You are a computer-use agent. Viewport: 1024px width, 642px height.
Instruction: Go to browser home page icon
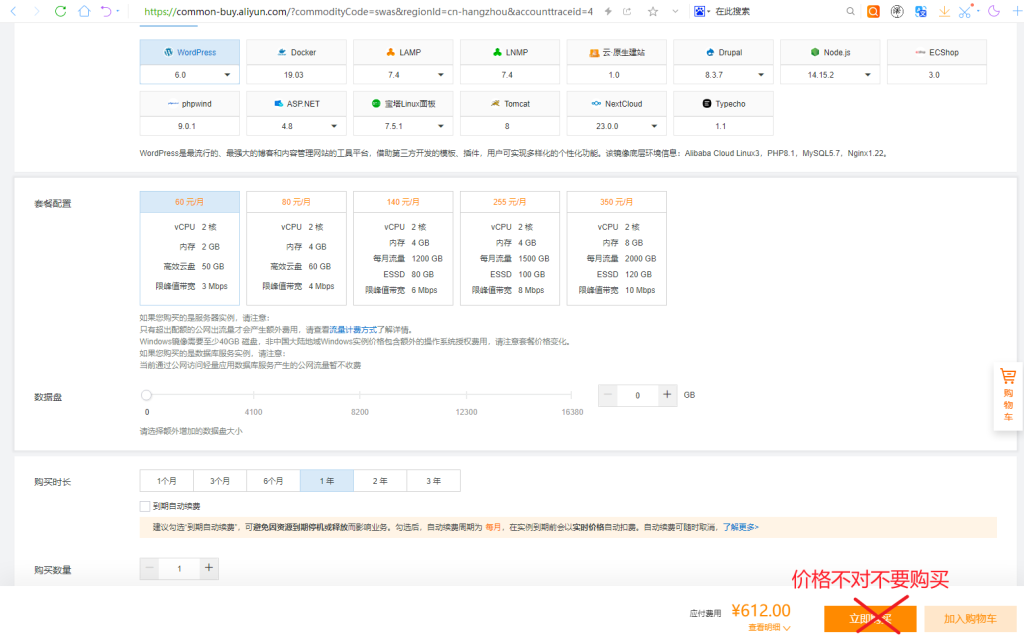(84, 12)
